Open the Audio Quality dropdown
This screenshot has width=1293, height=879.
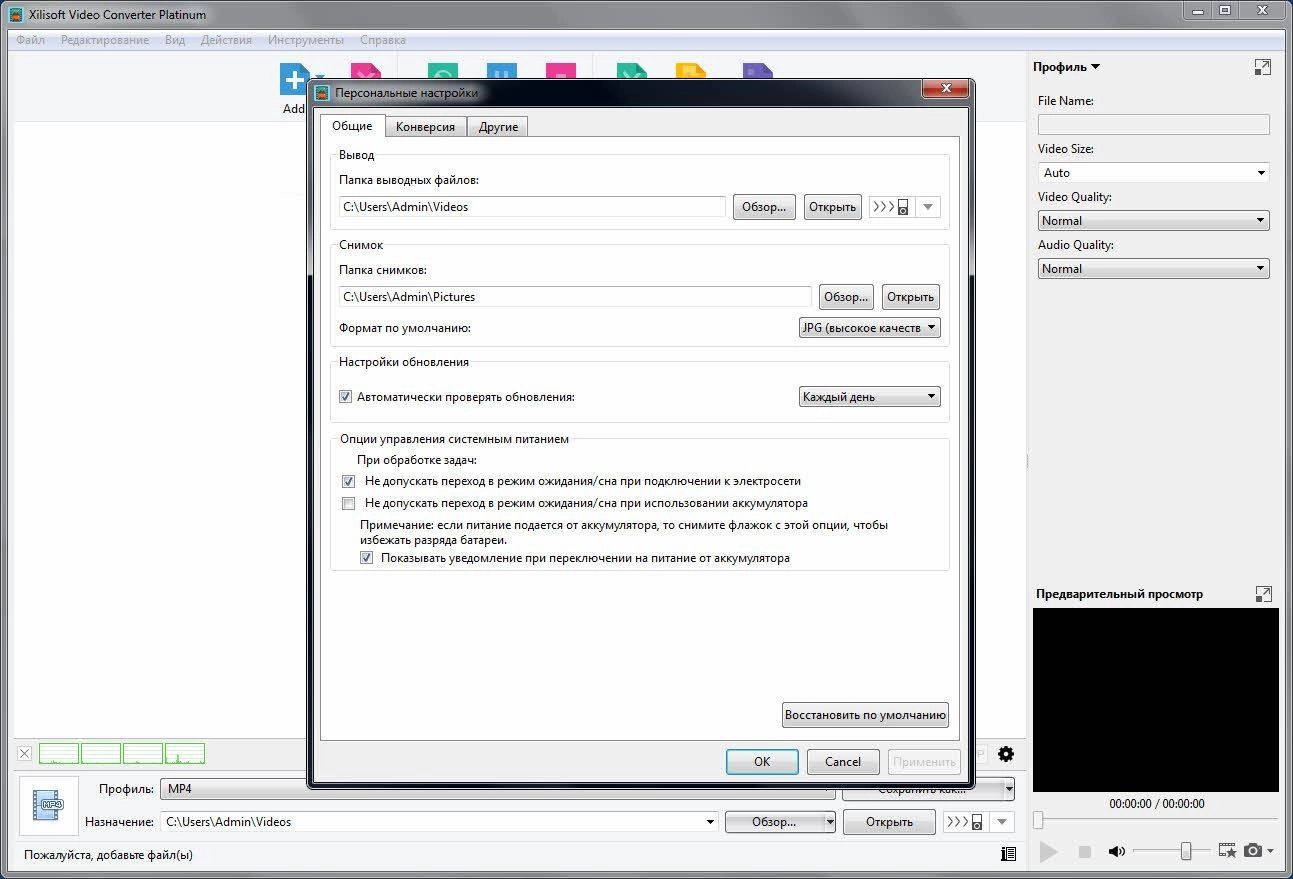[x=1153, y=268]
